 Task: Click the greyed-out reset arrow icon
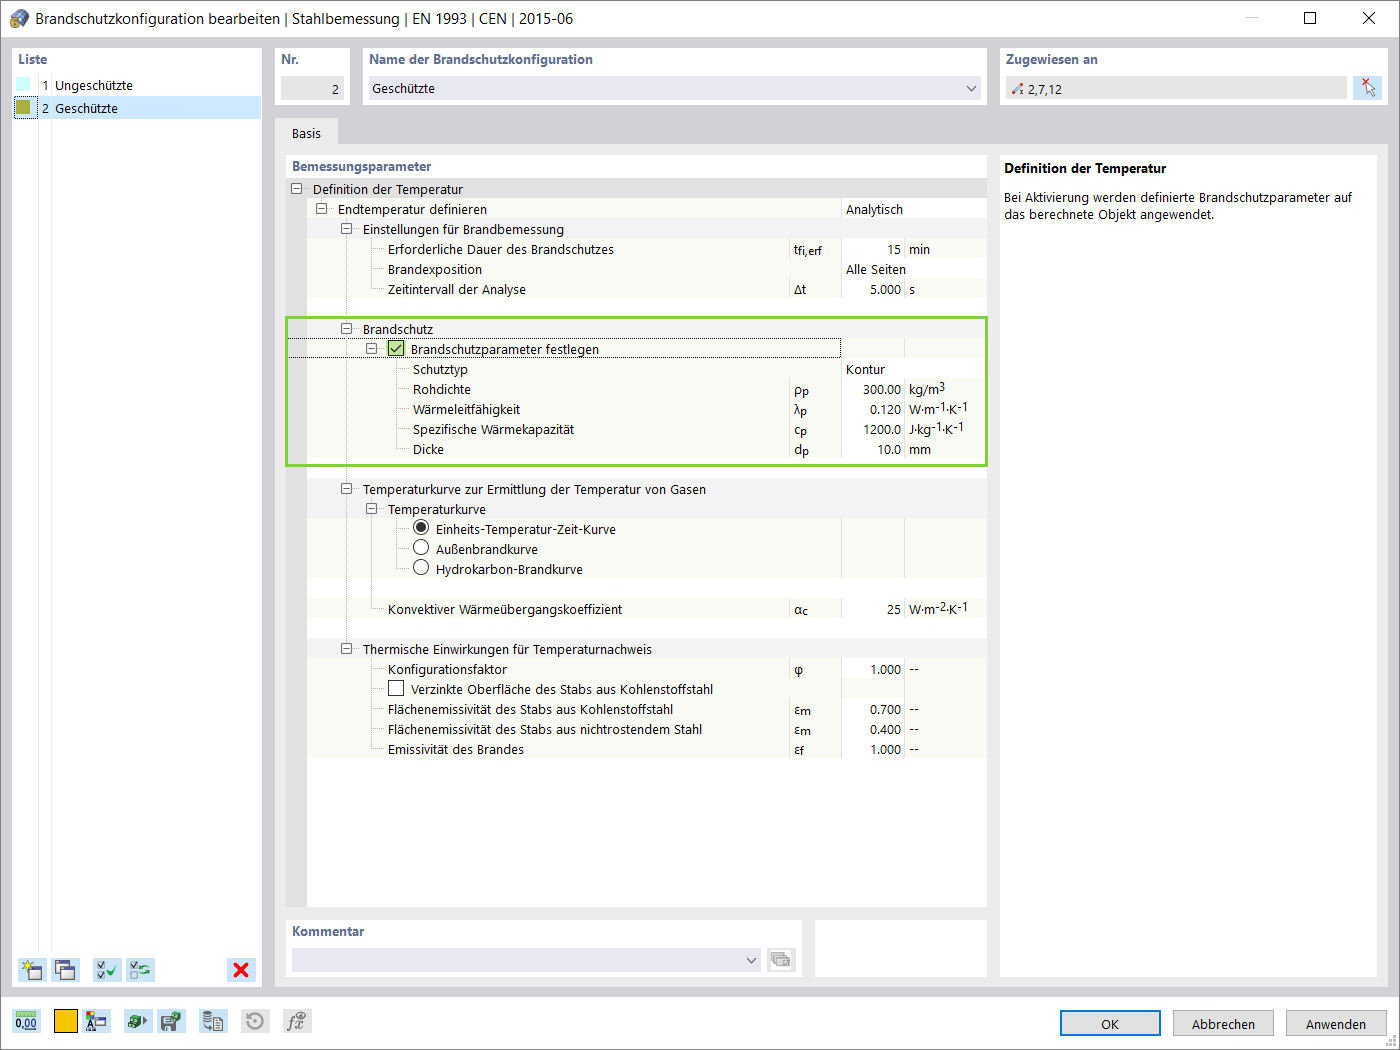click(x=255, y=1021)
